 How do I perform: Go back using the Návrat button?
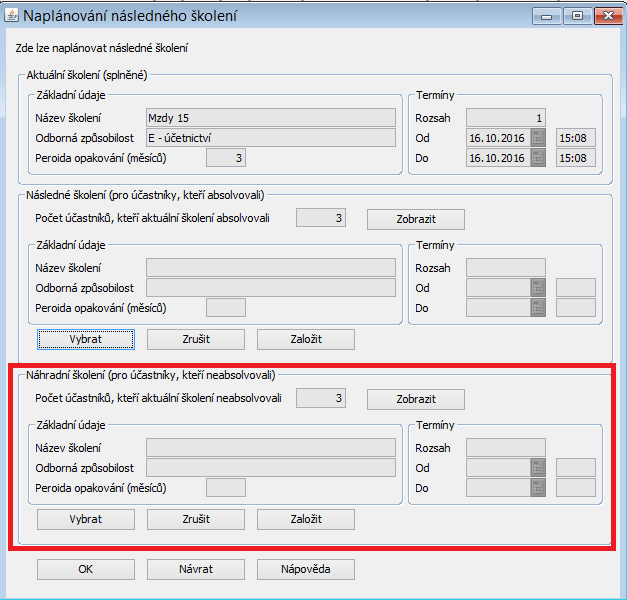tap(195, 569)
